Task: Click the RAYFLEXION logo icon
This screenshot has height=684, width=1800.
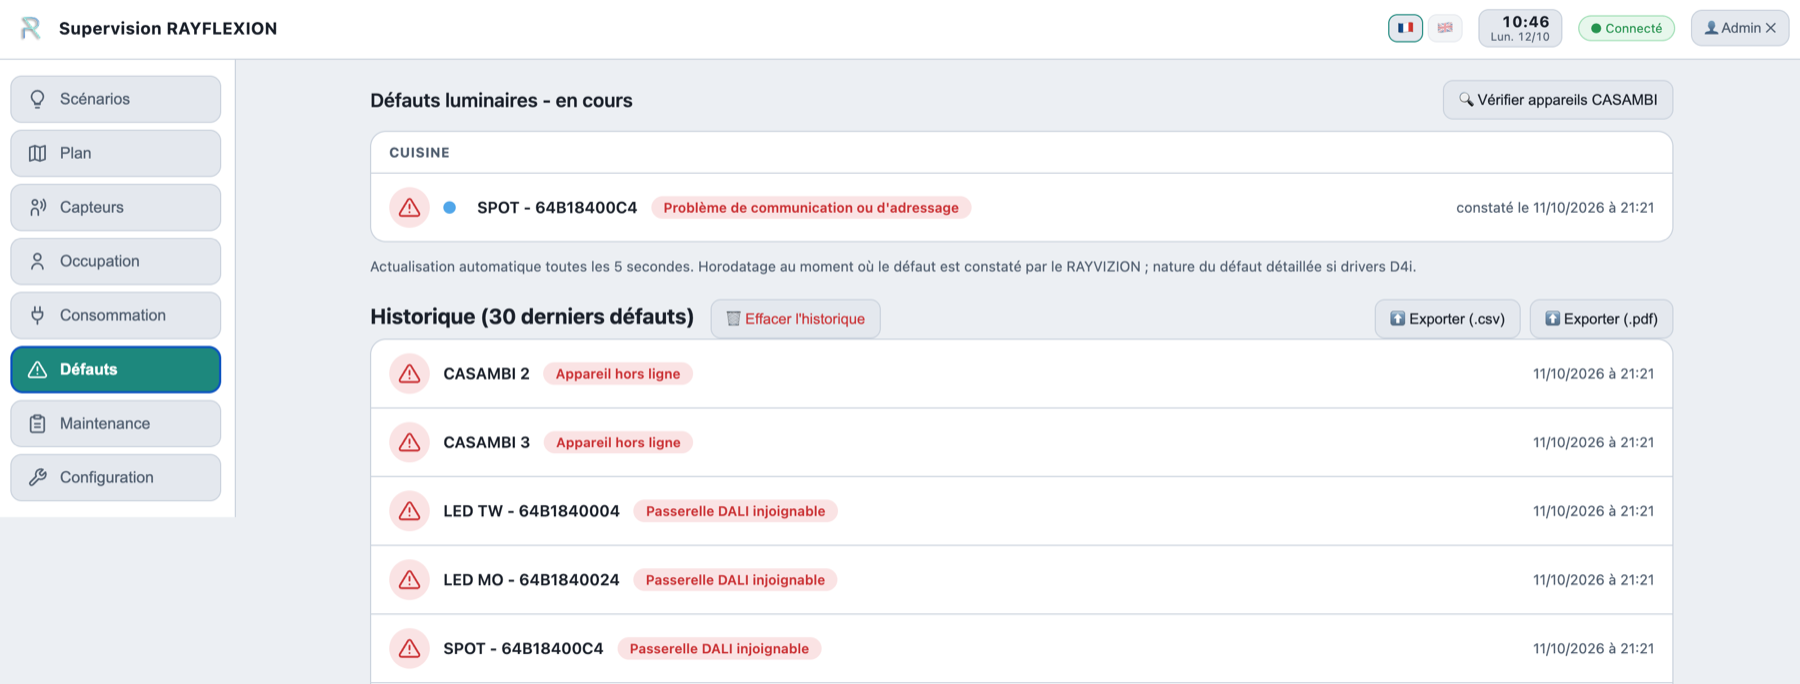Action: [x=31, y=28]
